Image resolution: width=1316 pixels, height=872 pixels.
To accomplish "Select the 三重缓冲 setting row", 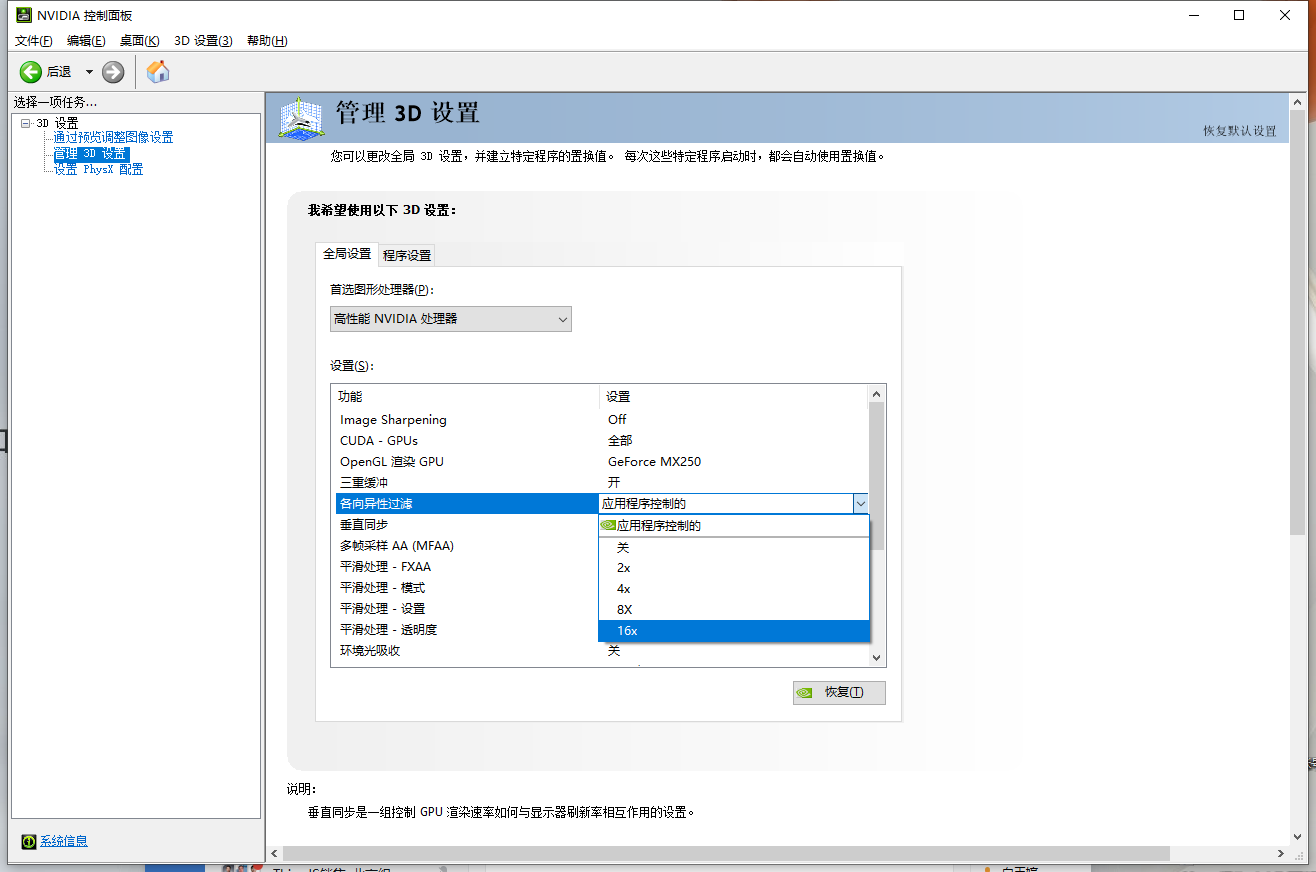I will [x=600, y=483].
